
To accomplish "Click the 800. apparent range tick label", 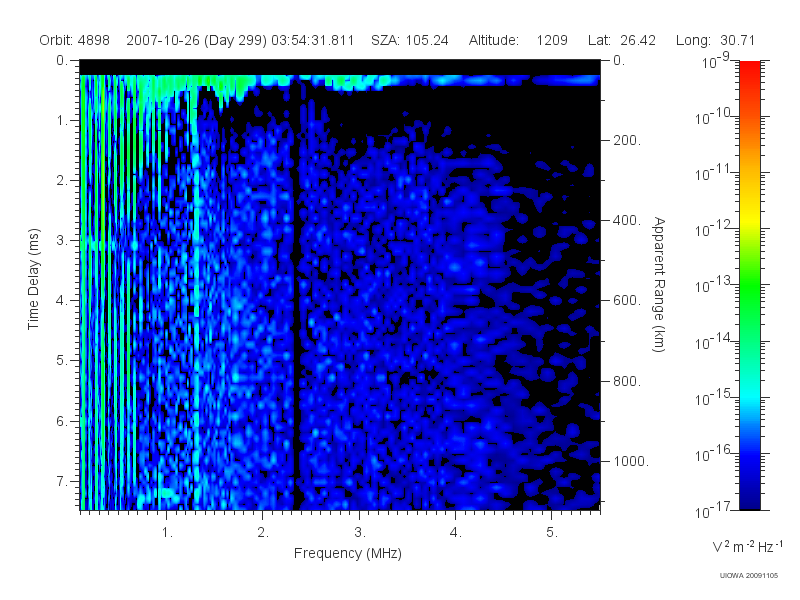I will (627, 381).
